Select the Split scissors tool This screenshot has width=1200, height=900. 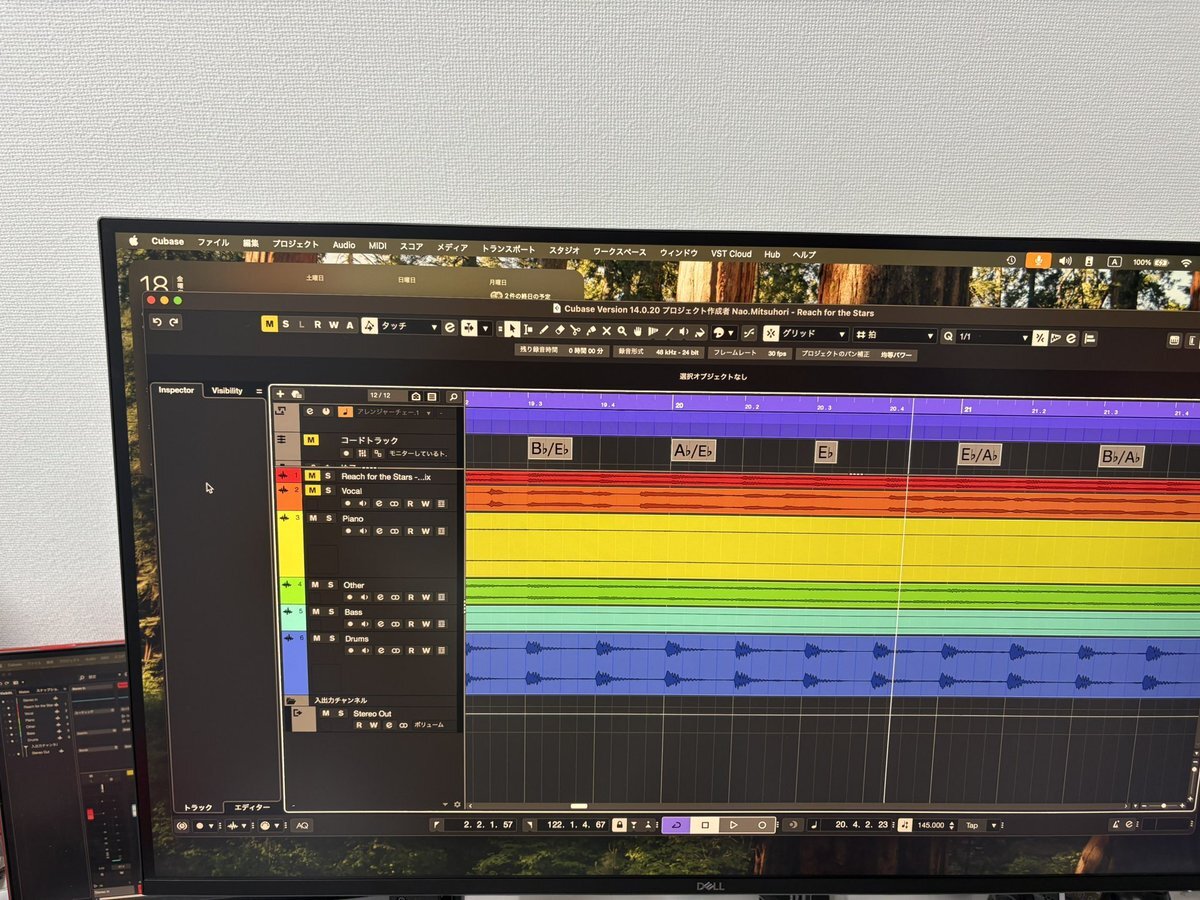click(575, 330)
